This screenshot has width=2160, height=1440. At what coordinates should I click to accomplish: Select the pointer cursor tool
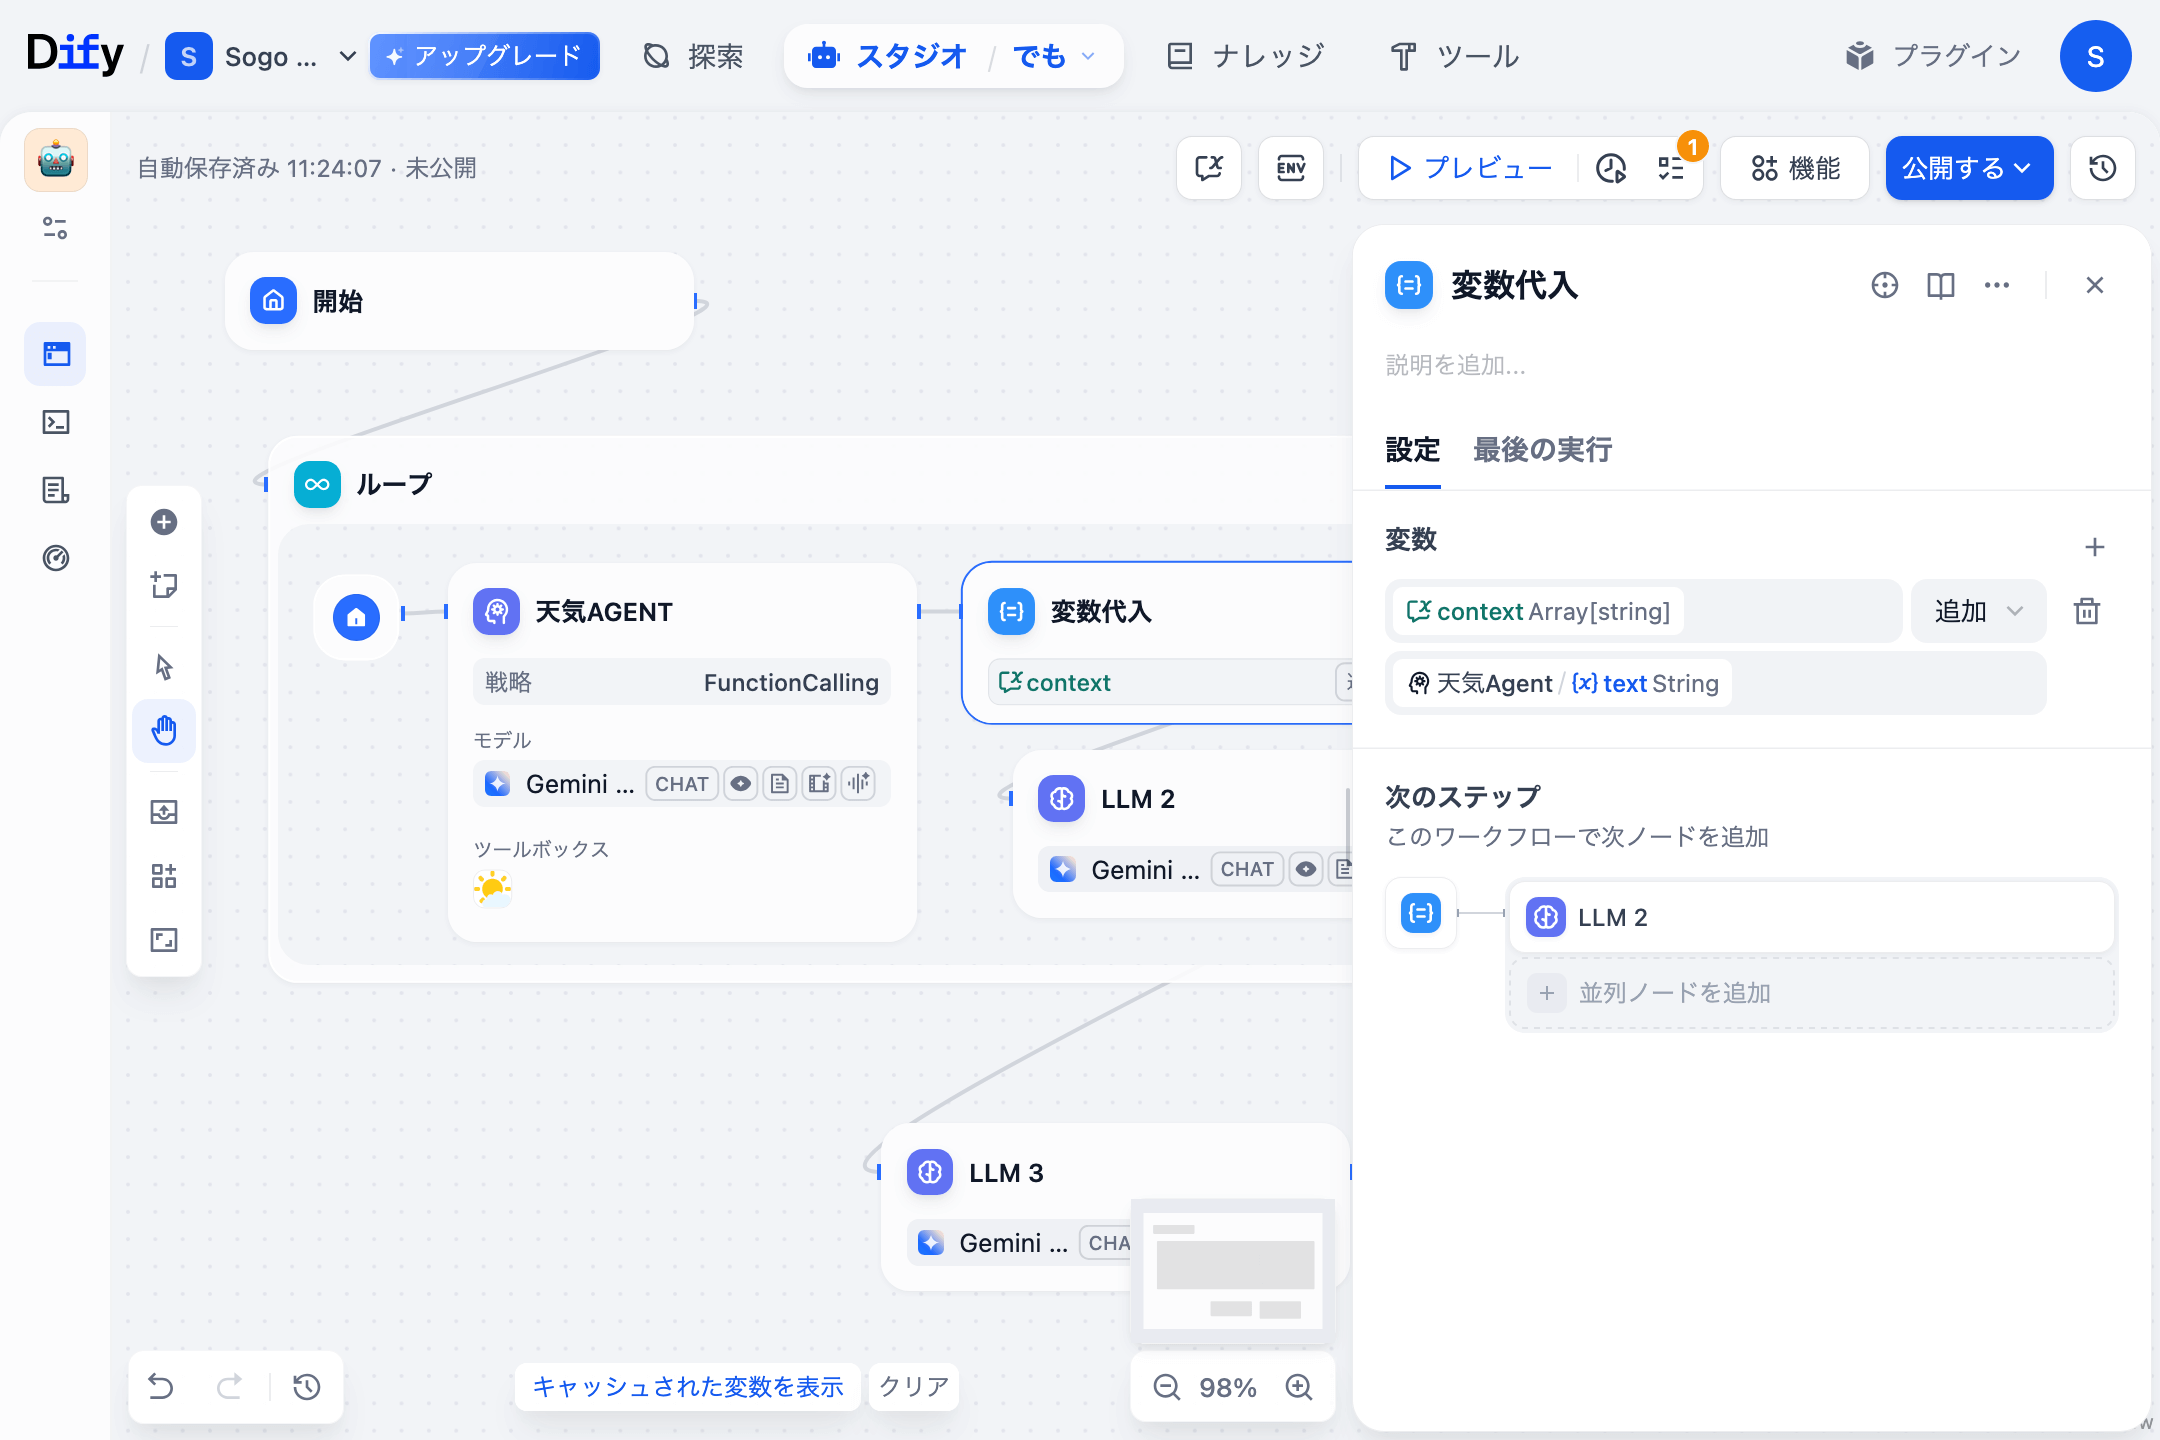pos(164,666)
